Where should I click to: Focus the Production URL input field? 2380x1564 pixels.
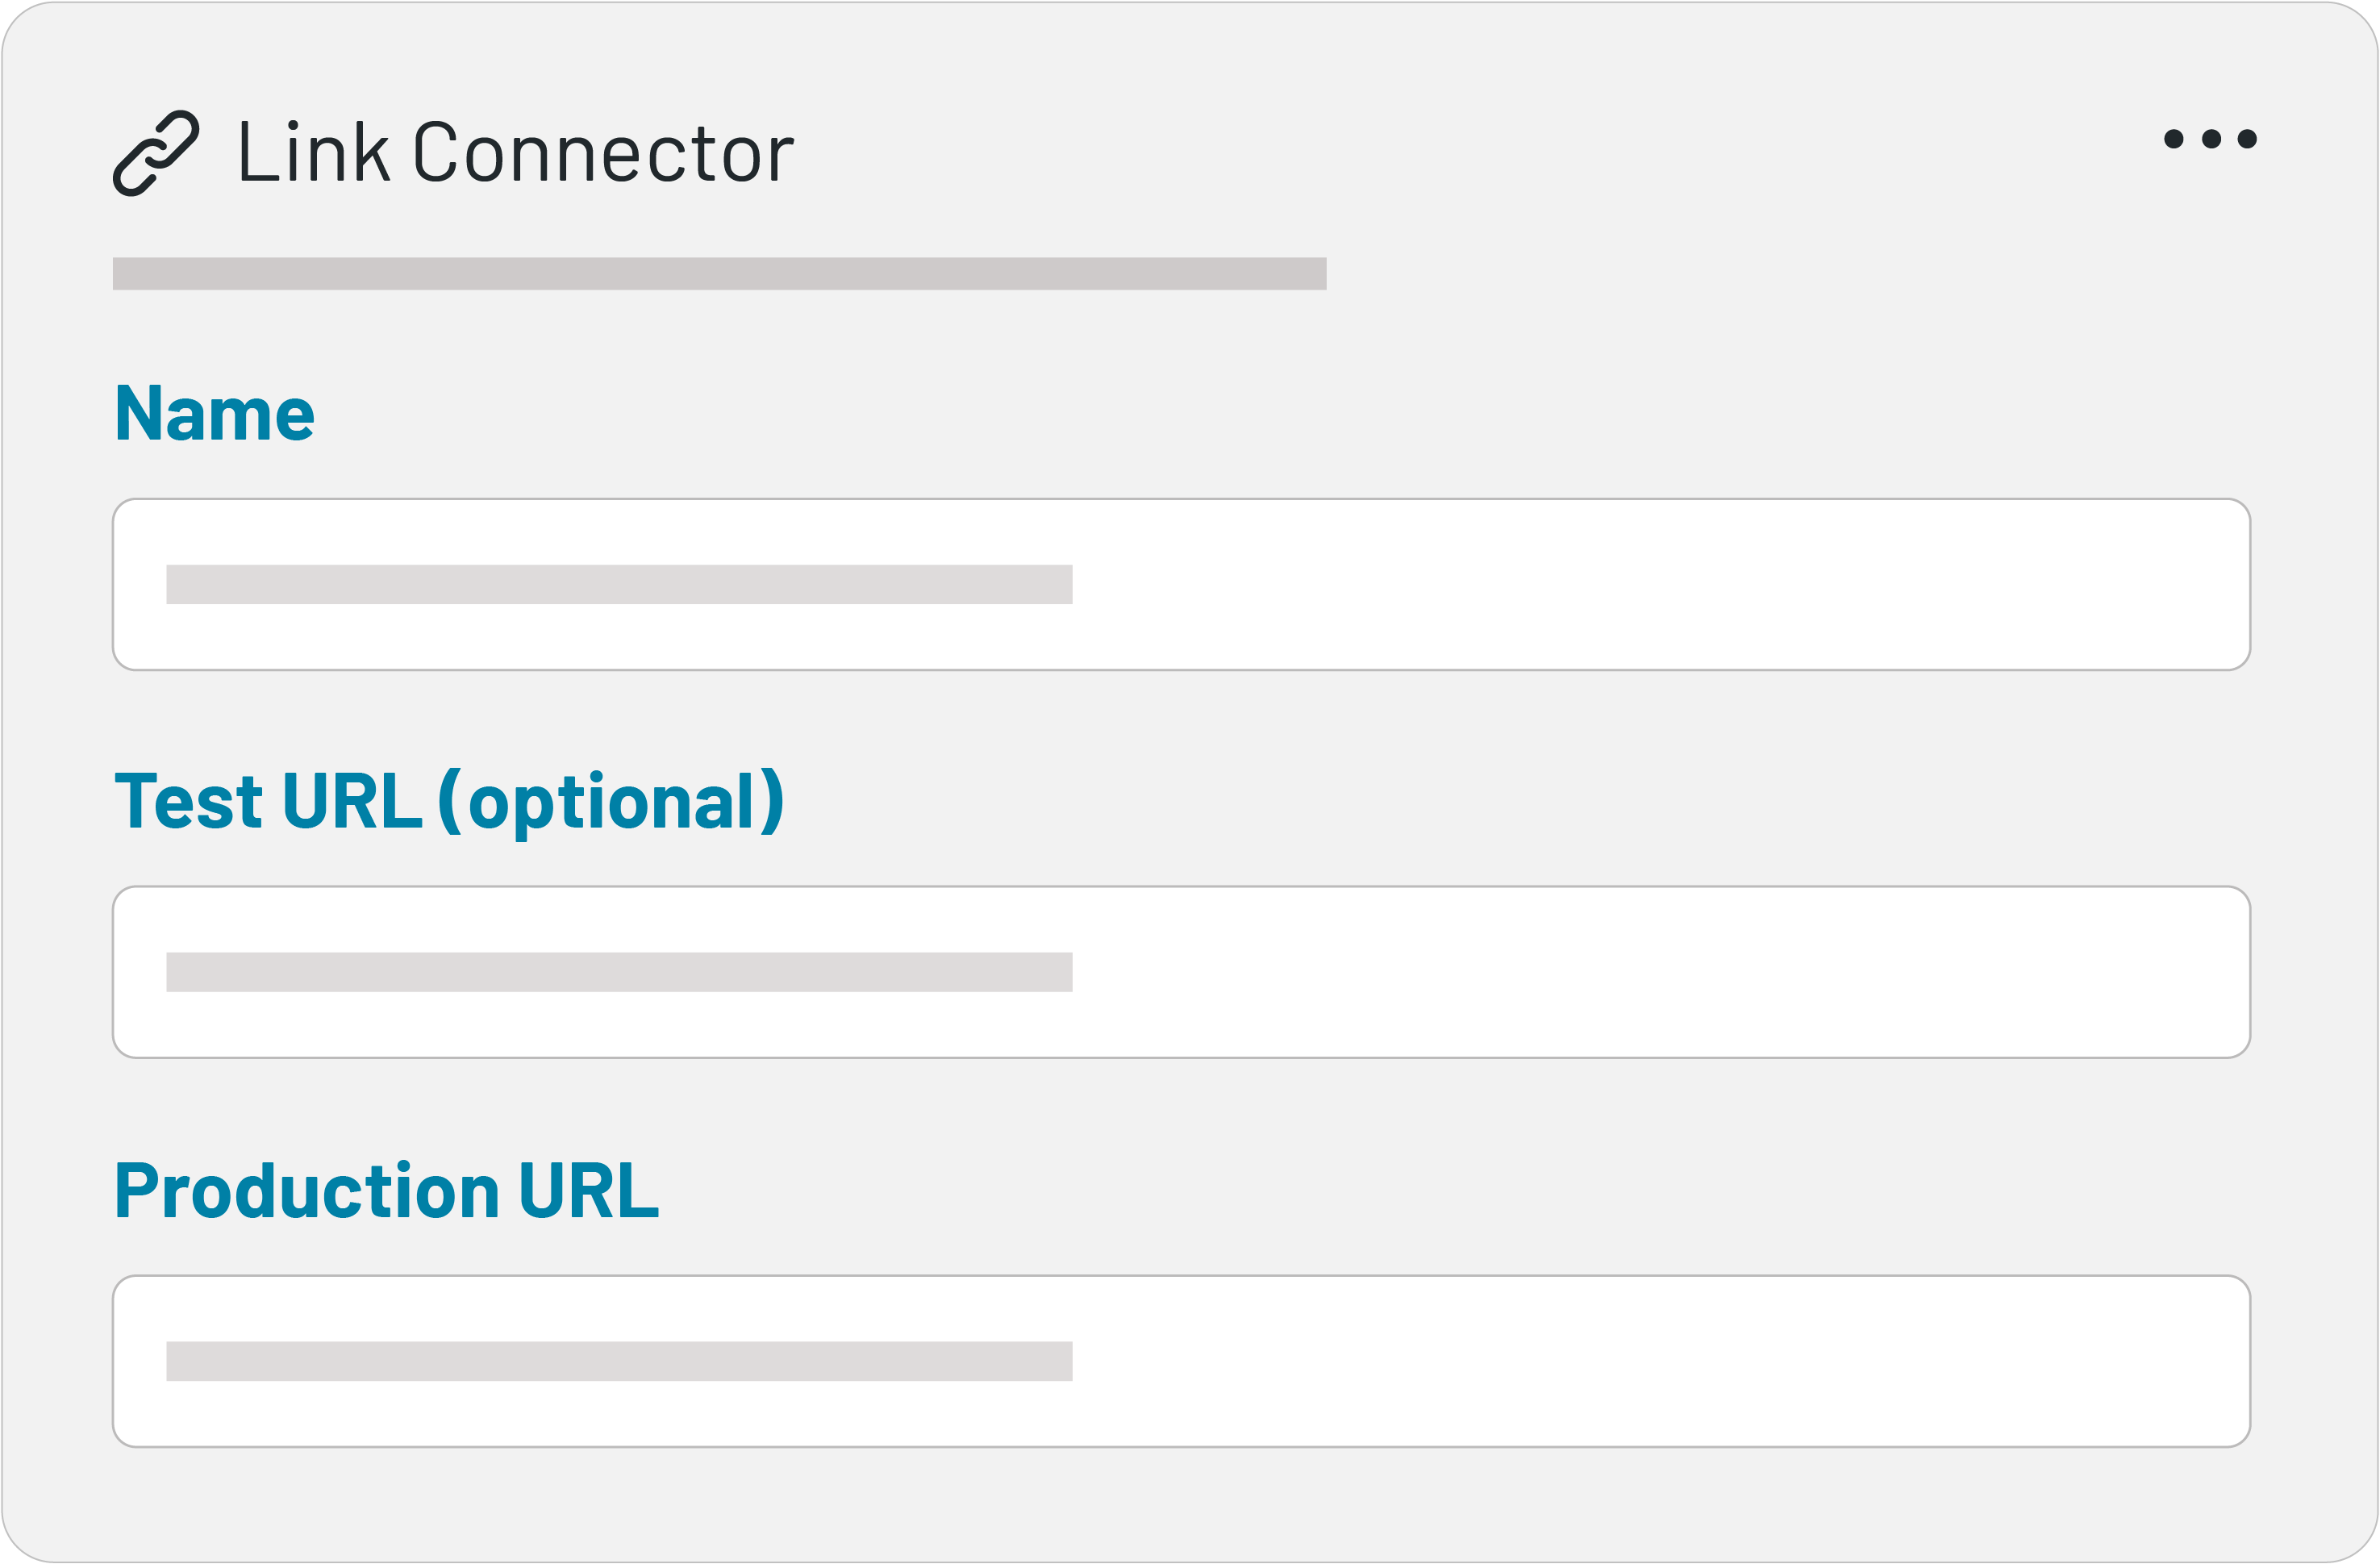click(x=1180, y=1361)
